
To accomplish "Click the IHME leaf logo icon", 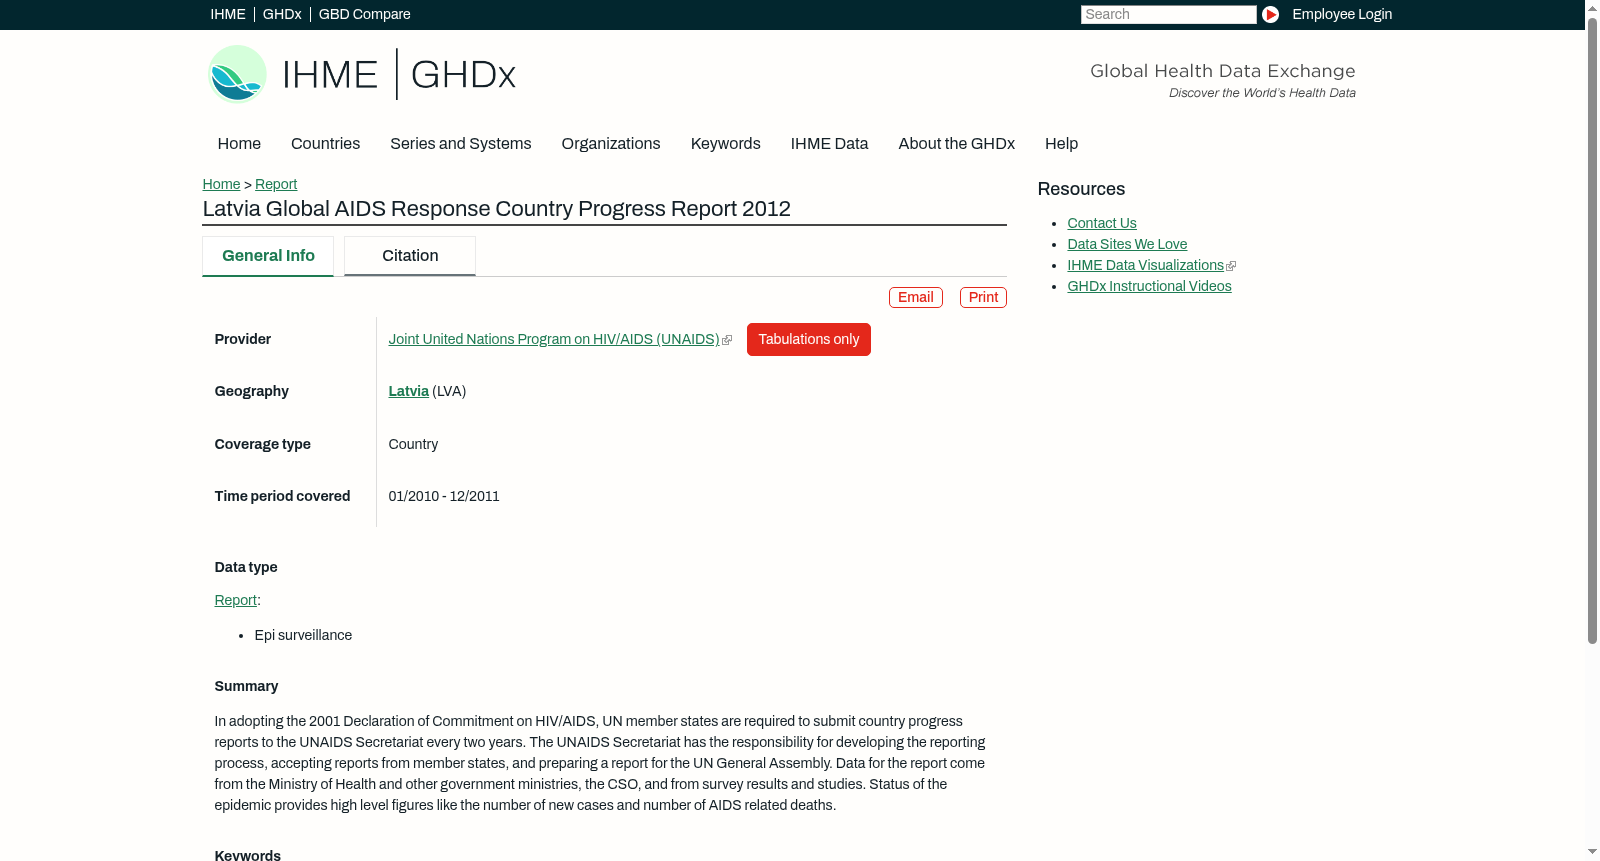I will (x=237, y=74).
